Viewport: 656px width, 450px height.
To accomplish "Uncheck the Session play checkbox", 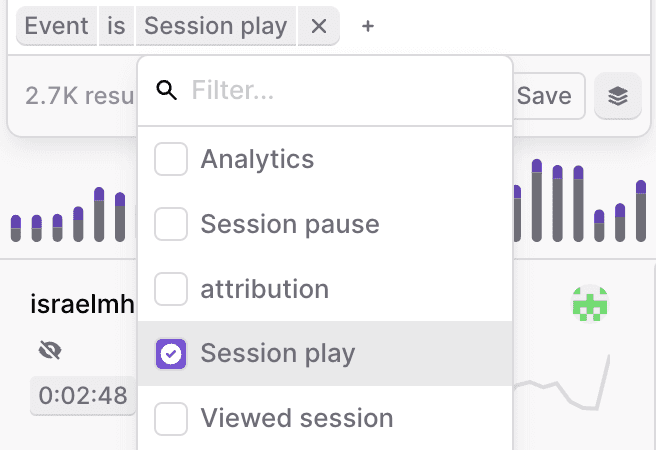I will click(171, 354).
